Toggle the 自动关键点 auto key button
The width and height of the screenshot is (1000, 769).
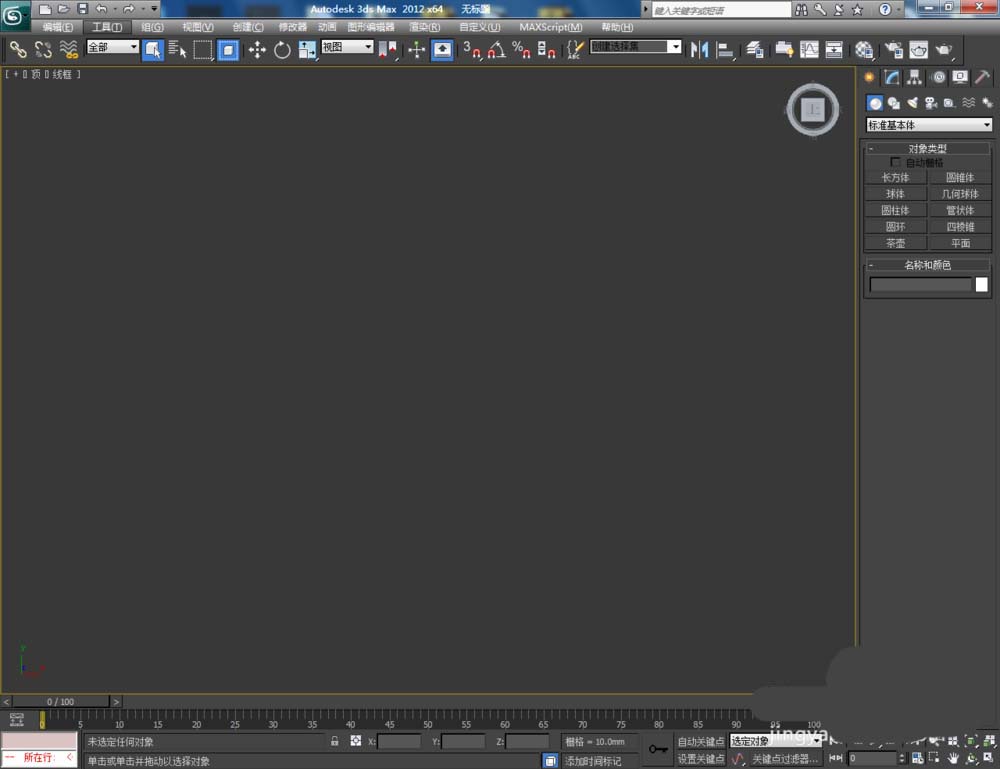tap(700, 741)
